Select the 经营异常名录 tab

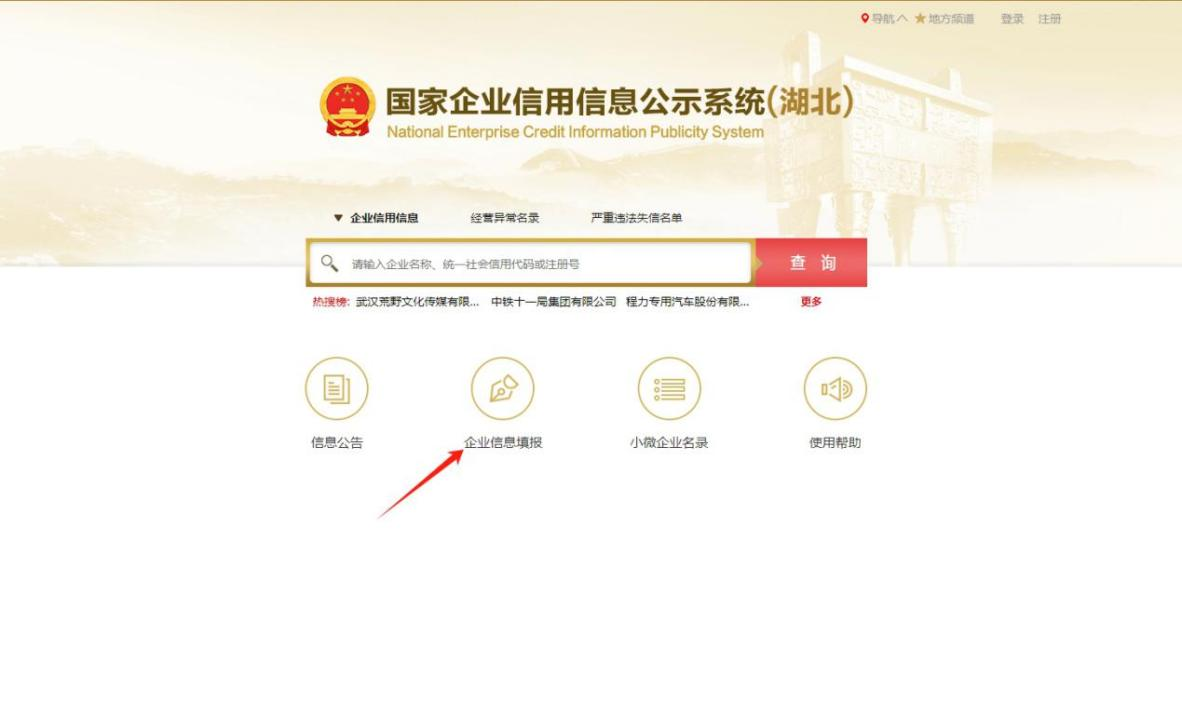(x=504, y=218)
